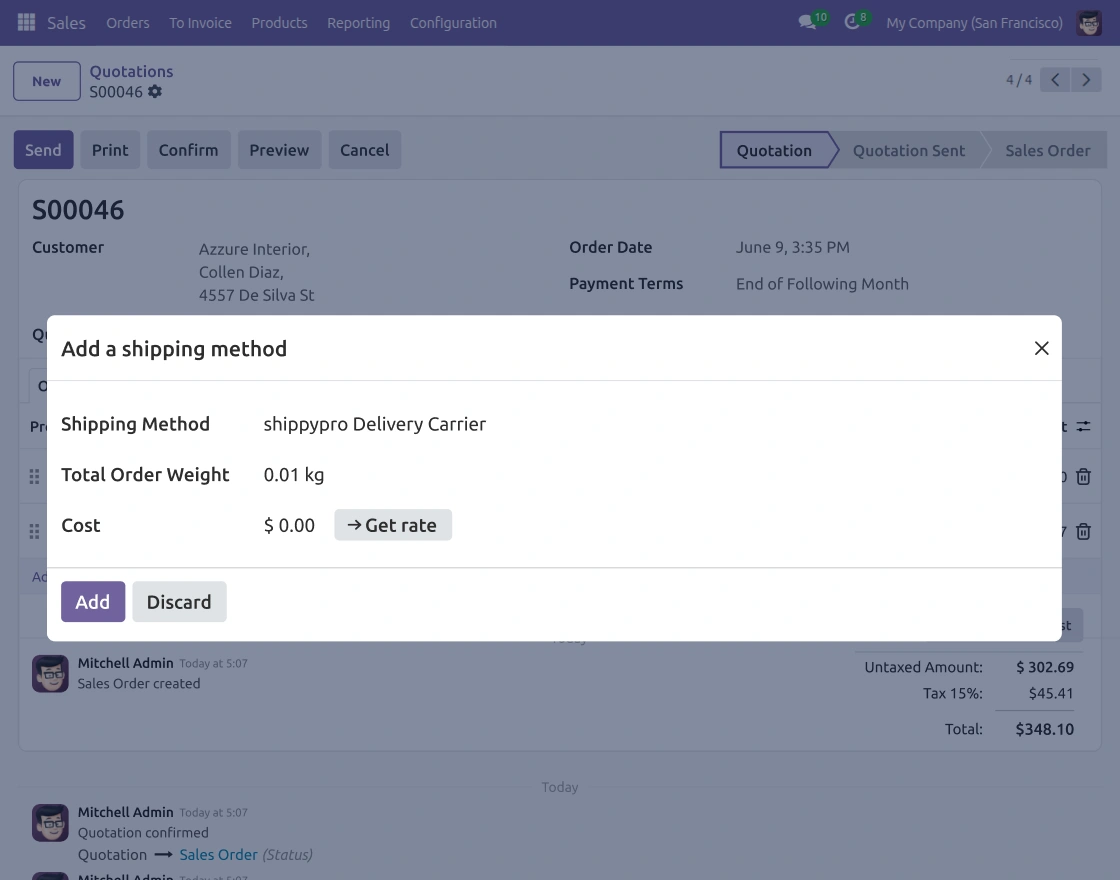This screenshot has height=880, width=1120.
Task: Open the activities clock icon with 8 badge
Action: 851,22
